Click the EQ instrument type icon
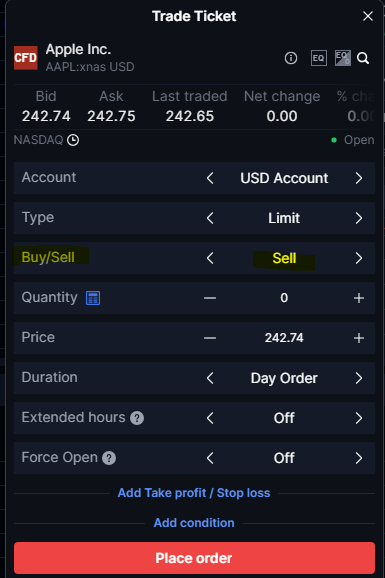 (319, 58)
